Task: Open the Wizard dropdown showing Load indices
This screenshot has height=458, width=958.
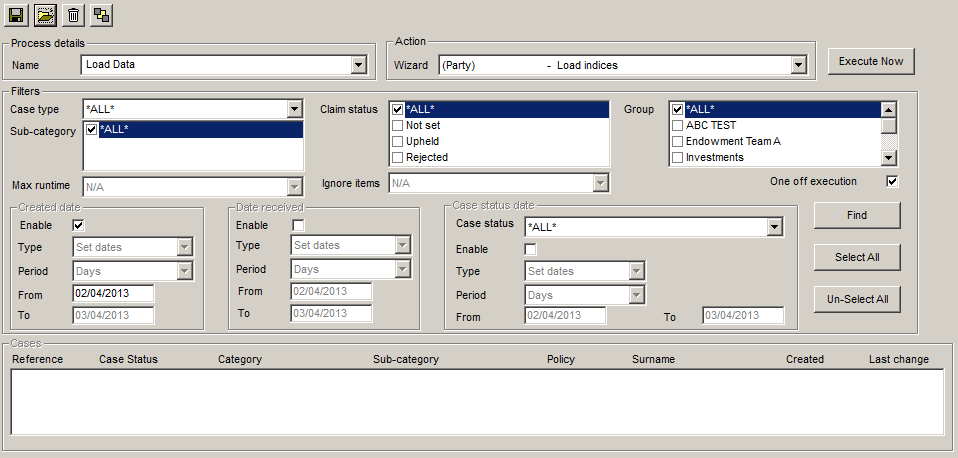Action: (x=798, y=65)
